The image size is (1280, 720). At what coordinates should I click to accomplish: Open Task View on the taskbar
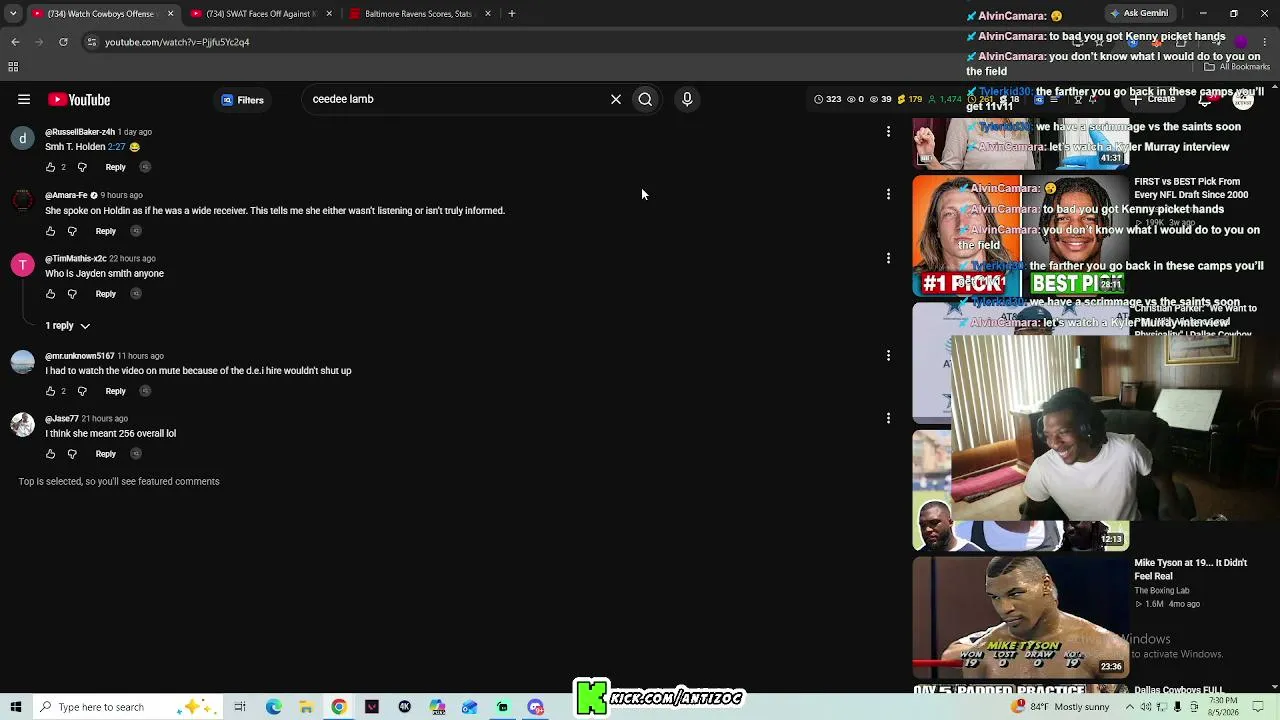[240, 707]
